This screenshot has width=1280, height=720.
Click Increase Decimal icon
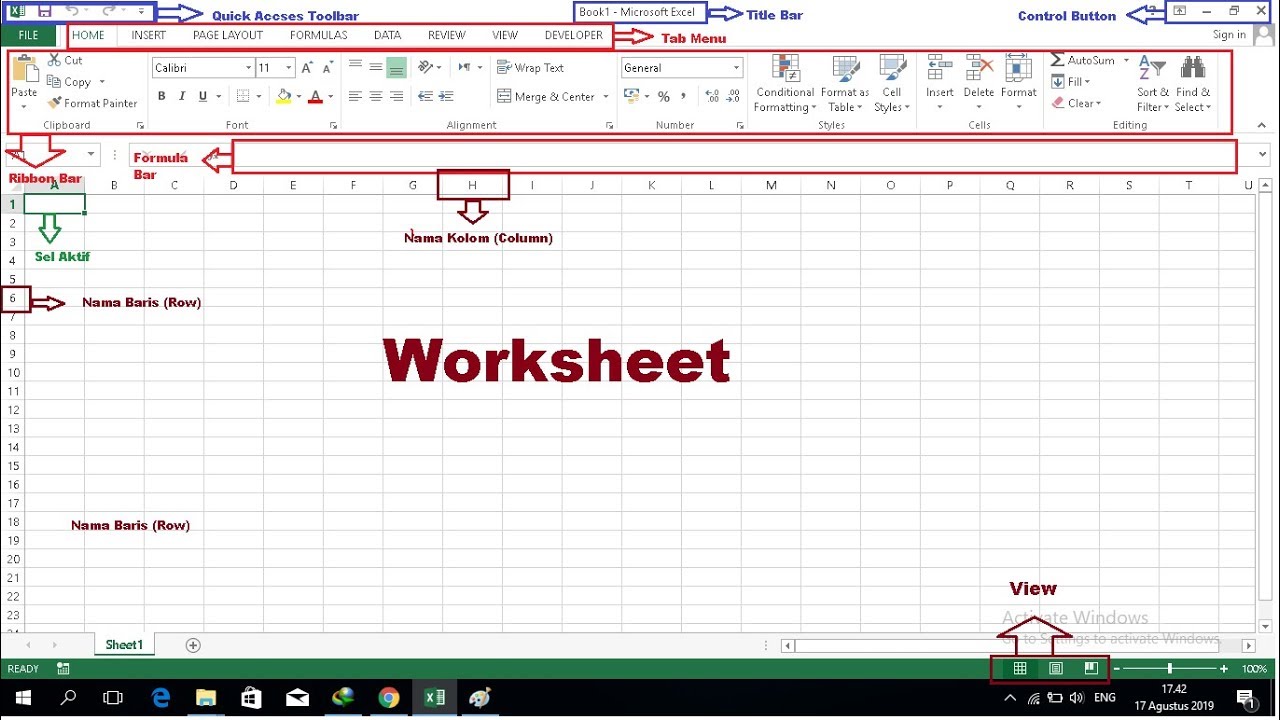[x=712, y=97]
